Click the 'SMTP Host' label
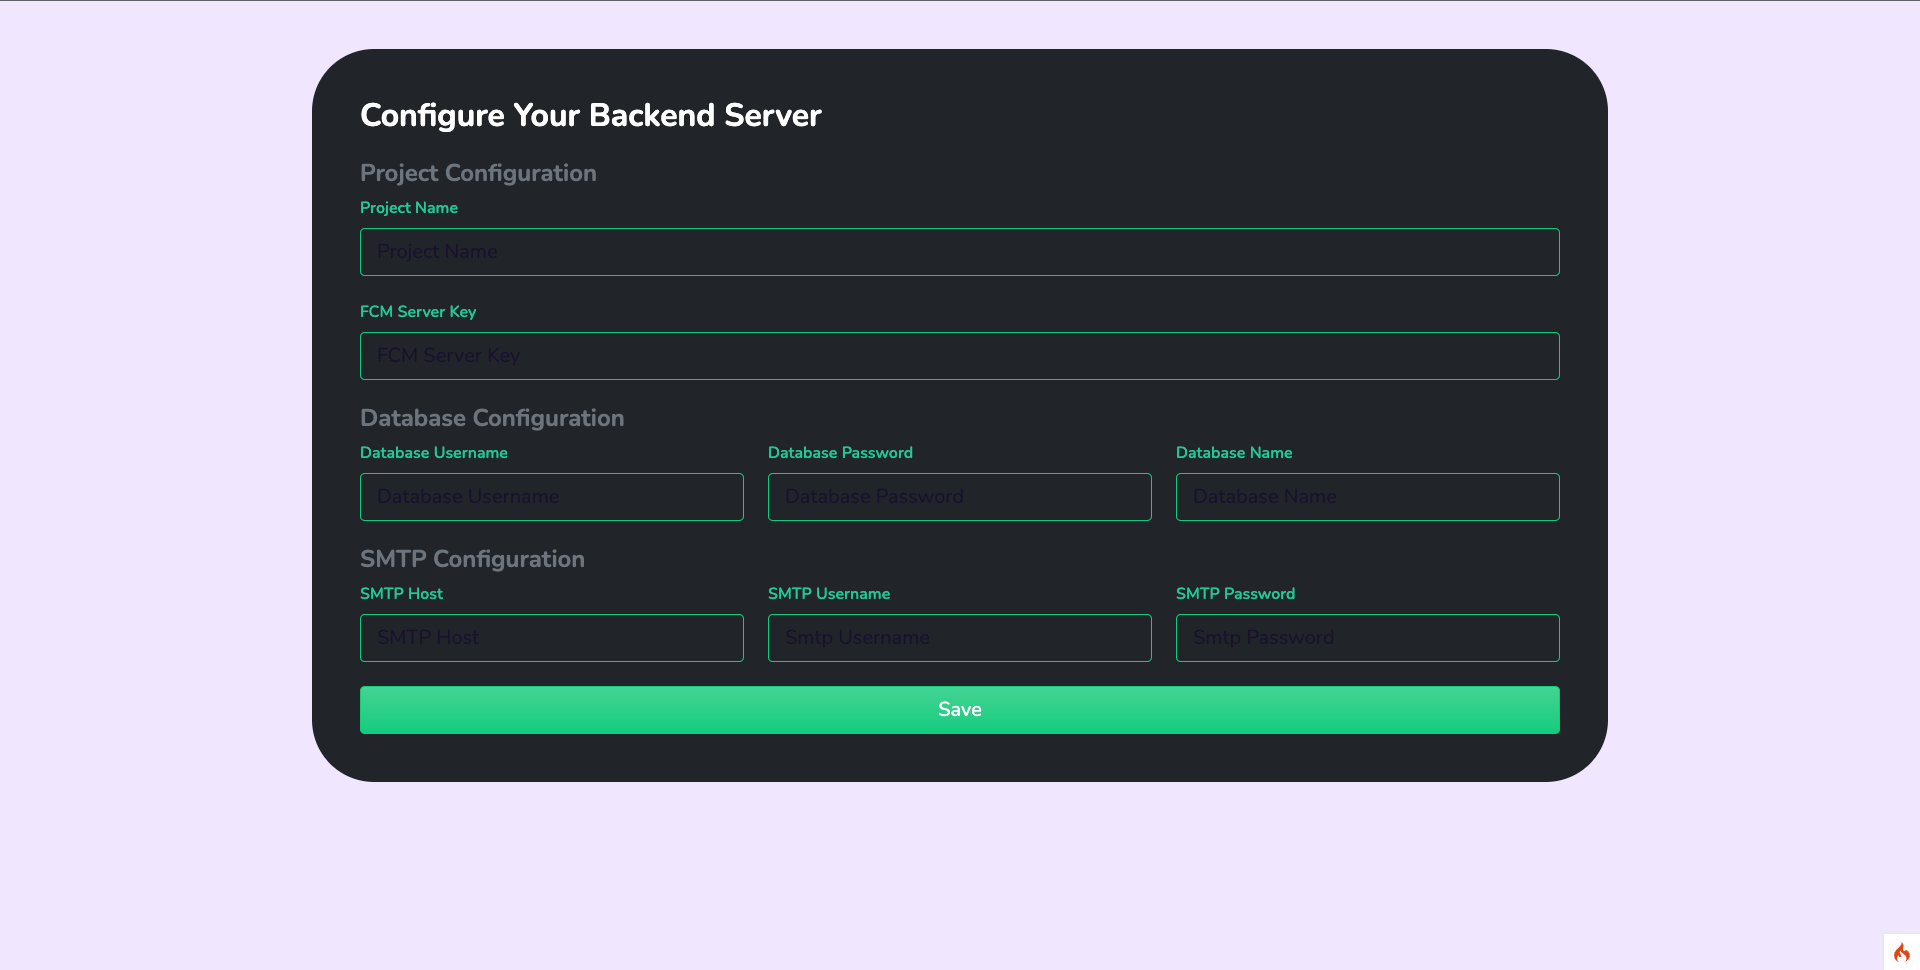 pyautogui.click(x=401, y=594)
